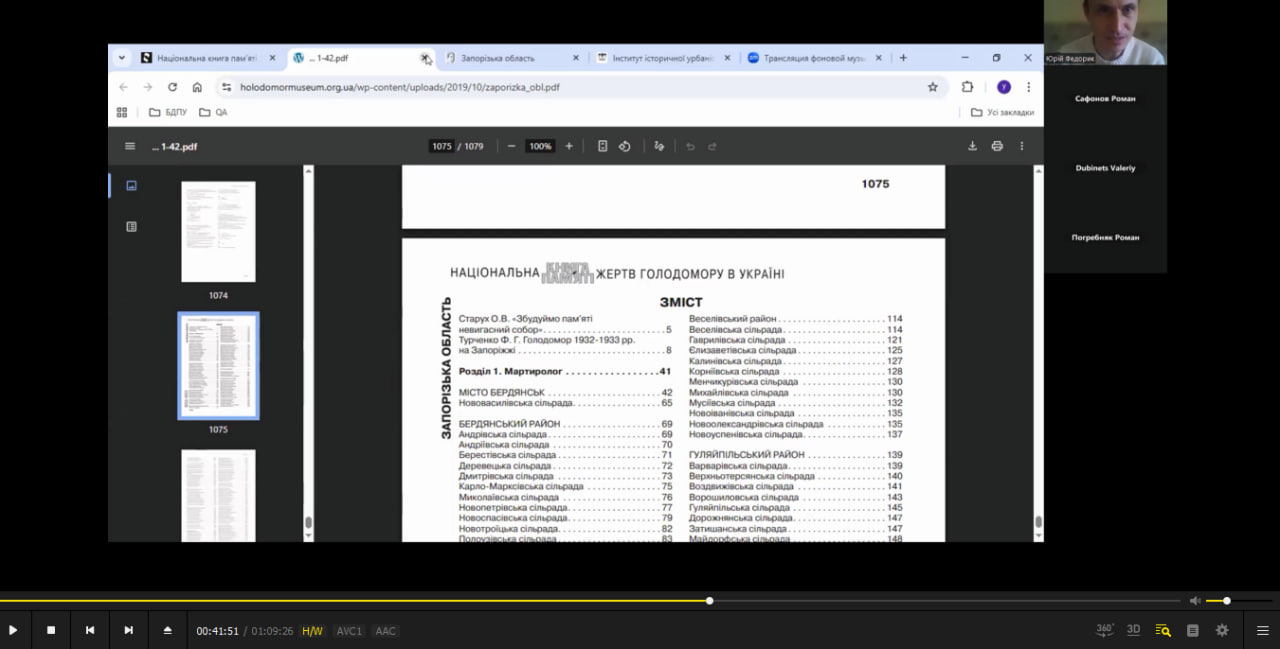Toggle 3D video mode
Image resolution: width=1280 pixels, height=649 pixels.
(1133, 630)
